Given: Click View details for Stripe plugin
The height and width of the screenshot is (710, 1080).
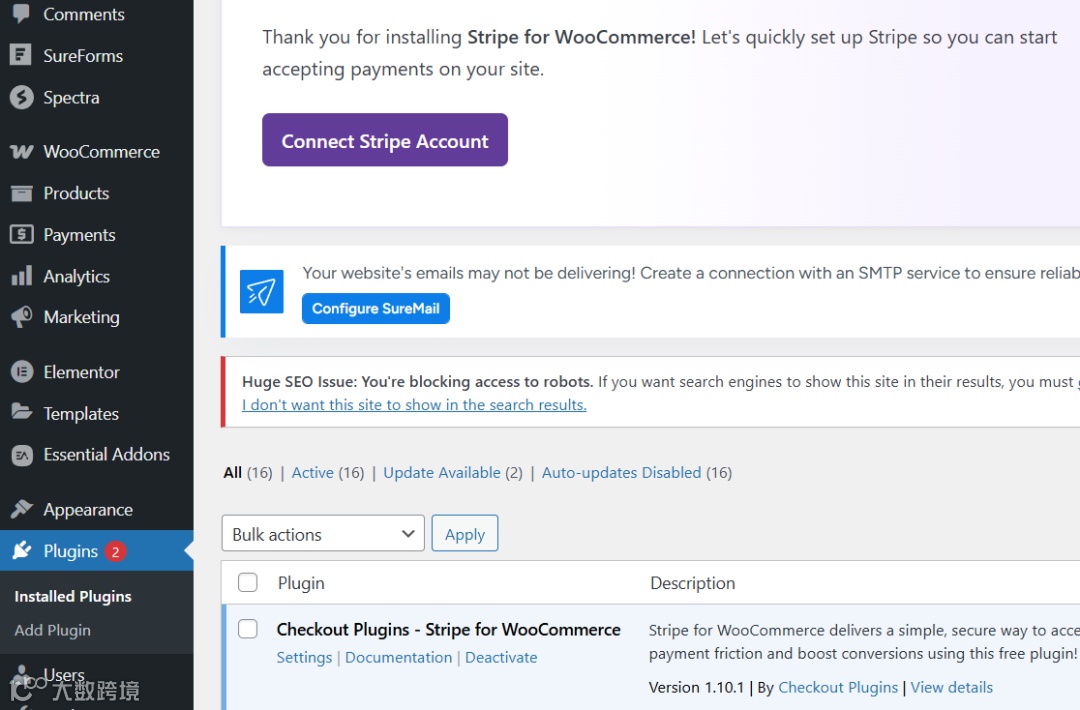Looking at the screenshot, I should [x=951, y=687].
